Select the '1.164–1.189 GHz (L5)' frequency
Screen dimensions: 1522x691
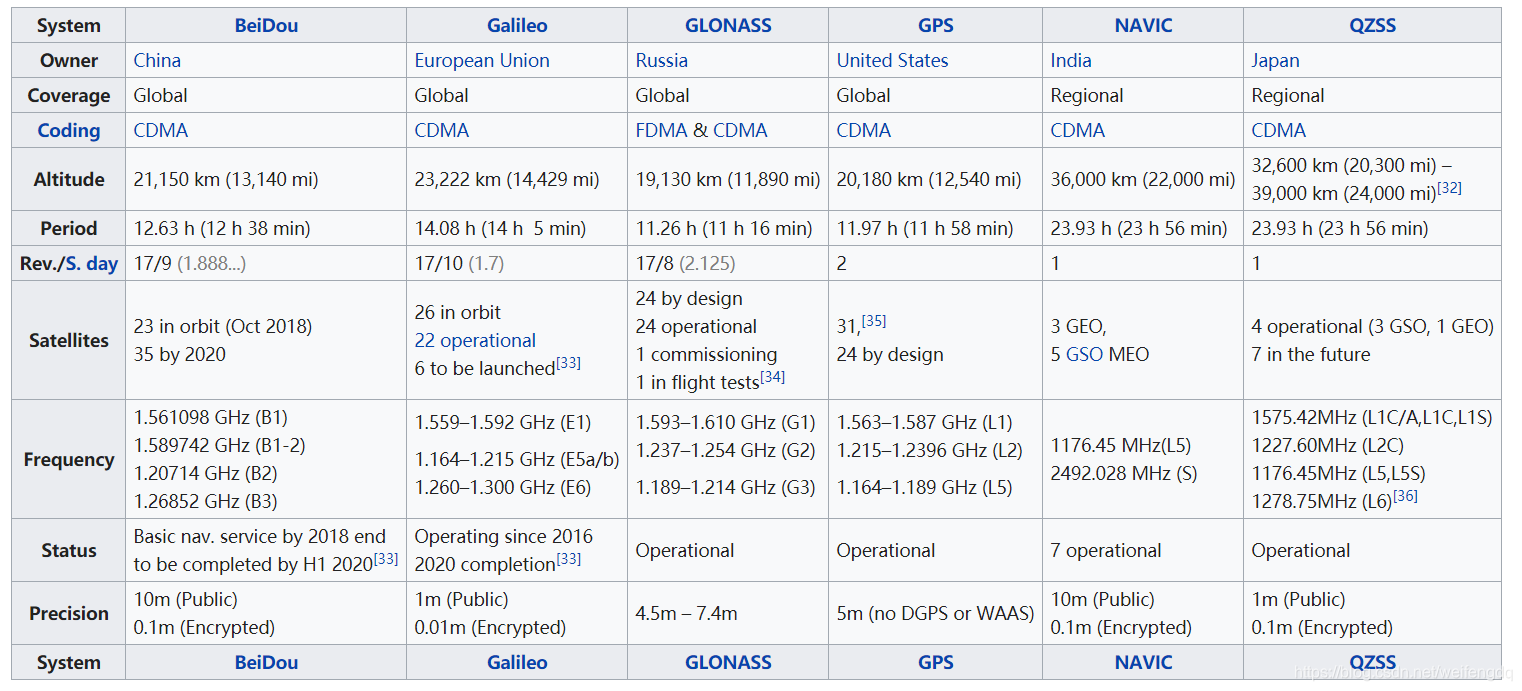(925, 487)
